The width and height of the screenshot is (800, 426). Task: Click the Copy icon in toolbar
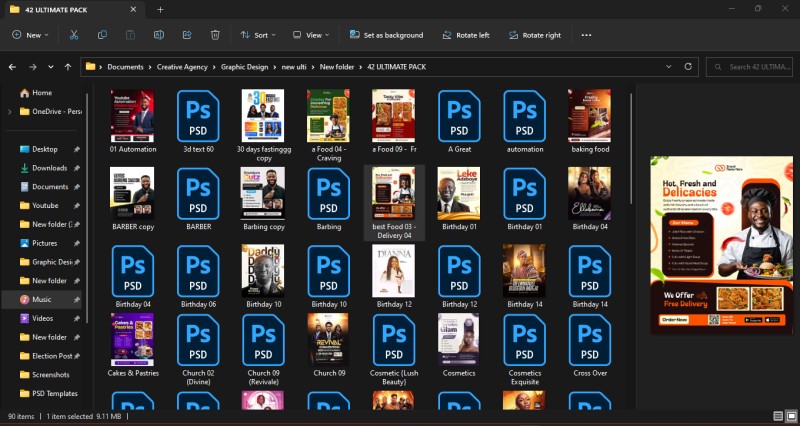[102, 35]
